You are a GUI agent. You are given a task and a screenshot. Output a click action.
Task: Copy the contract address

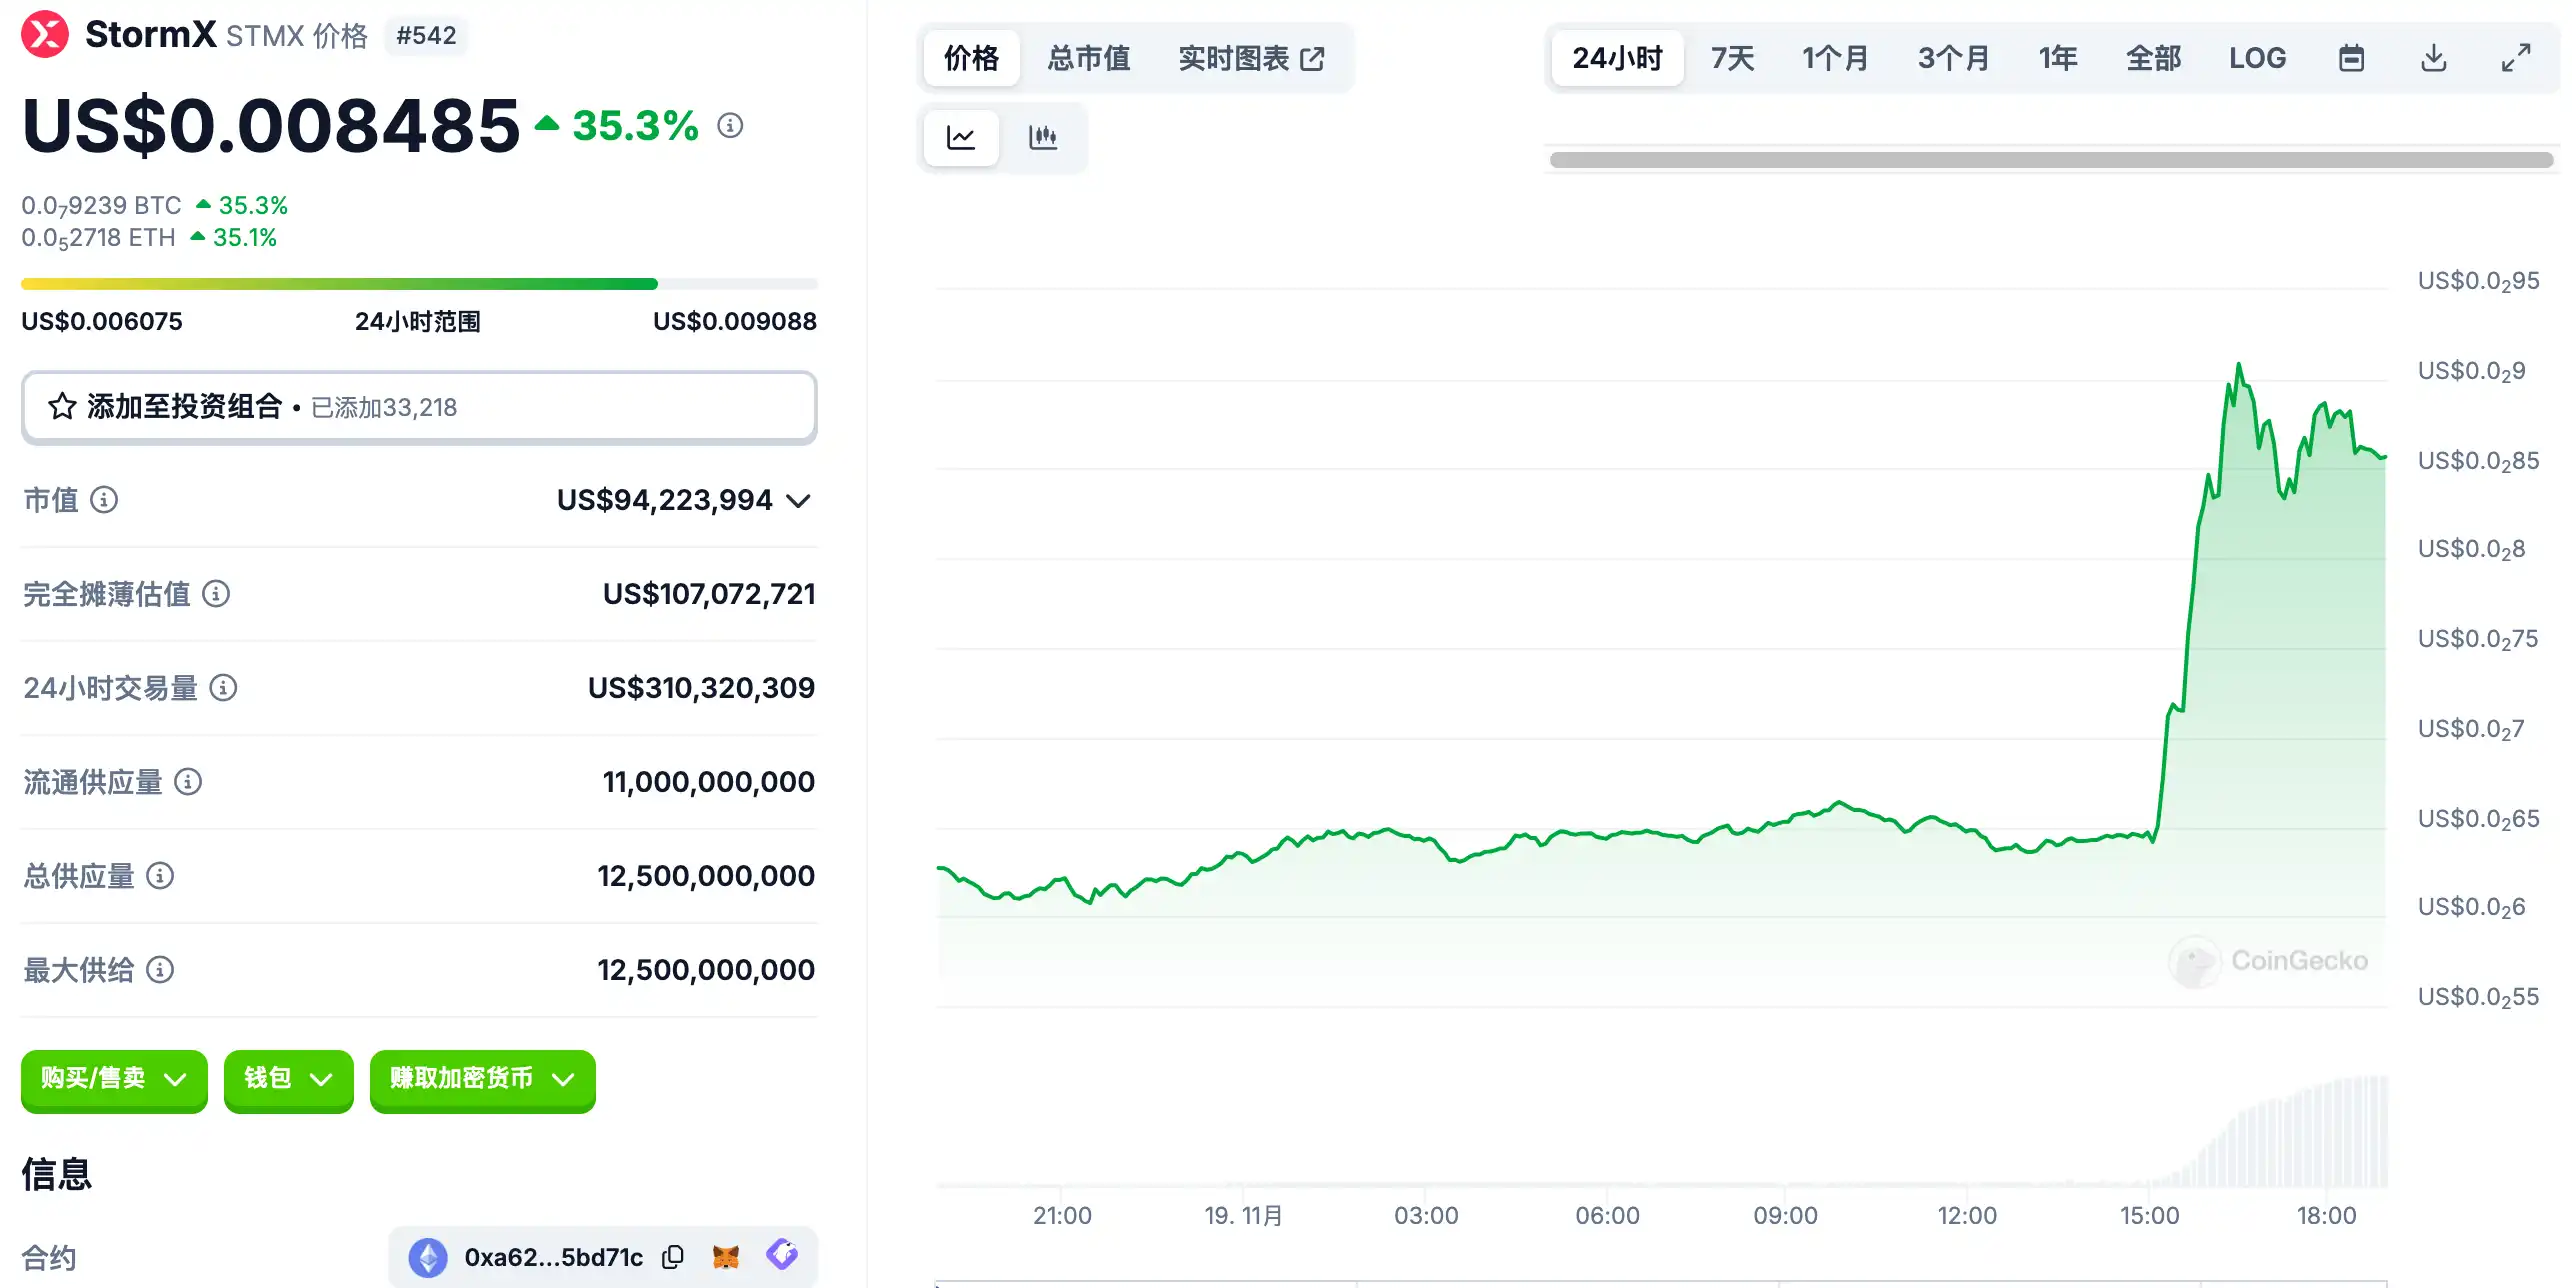(673, 1257)
